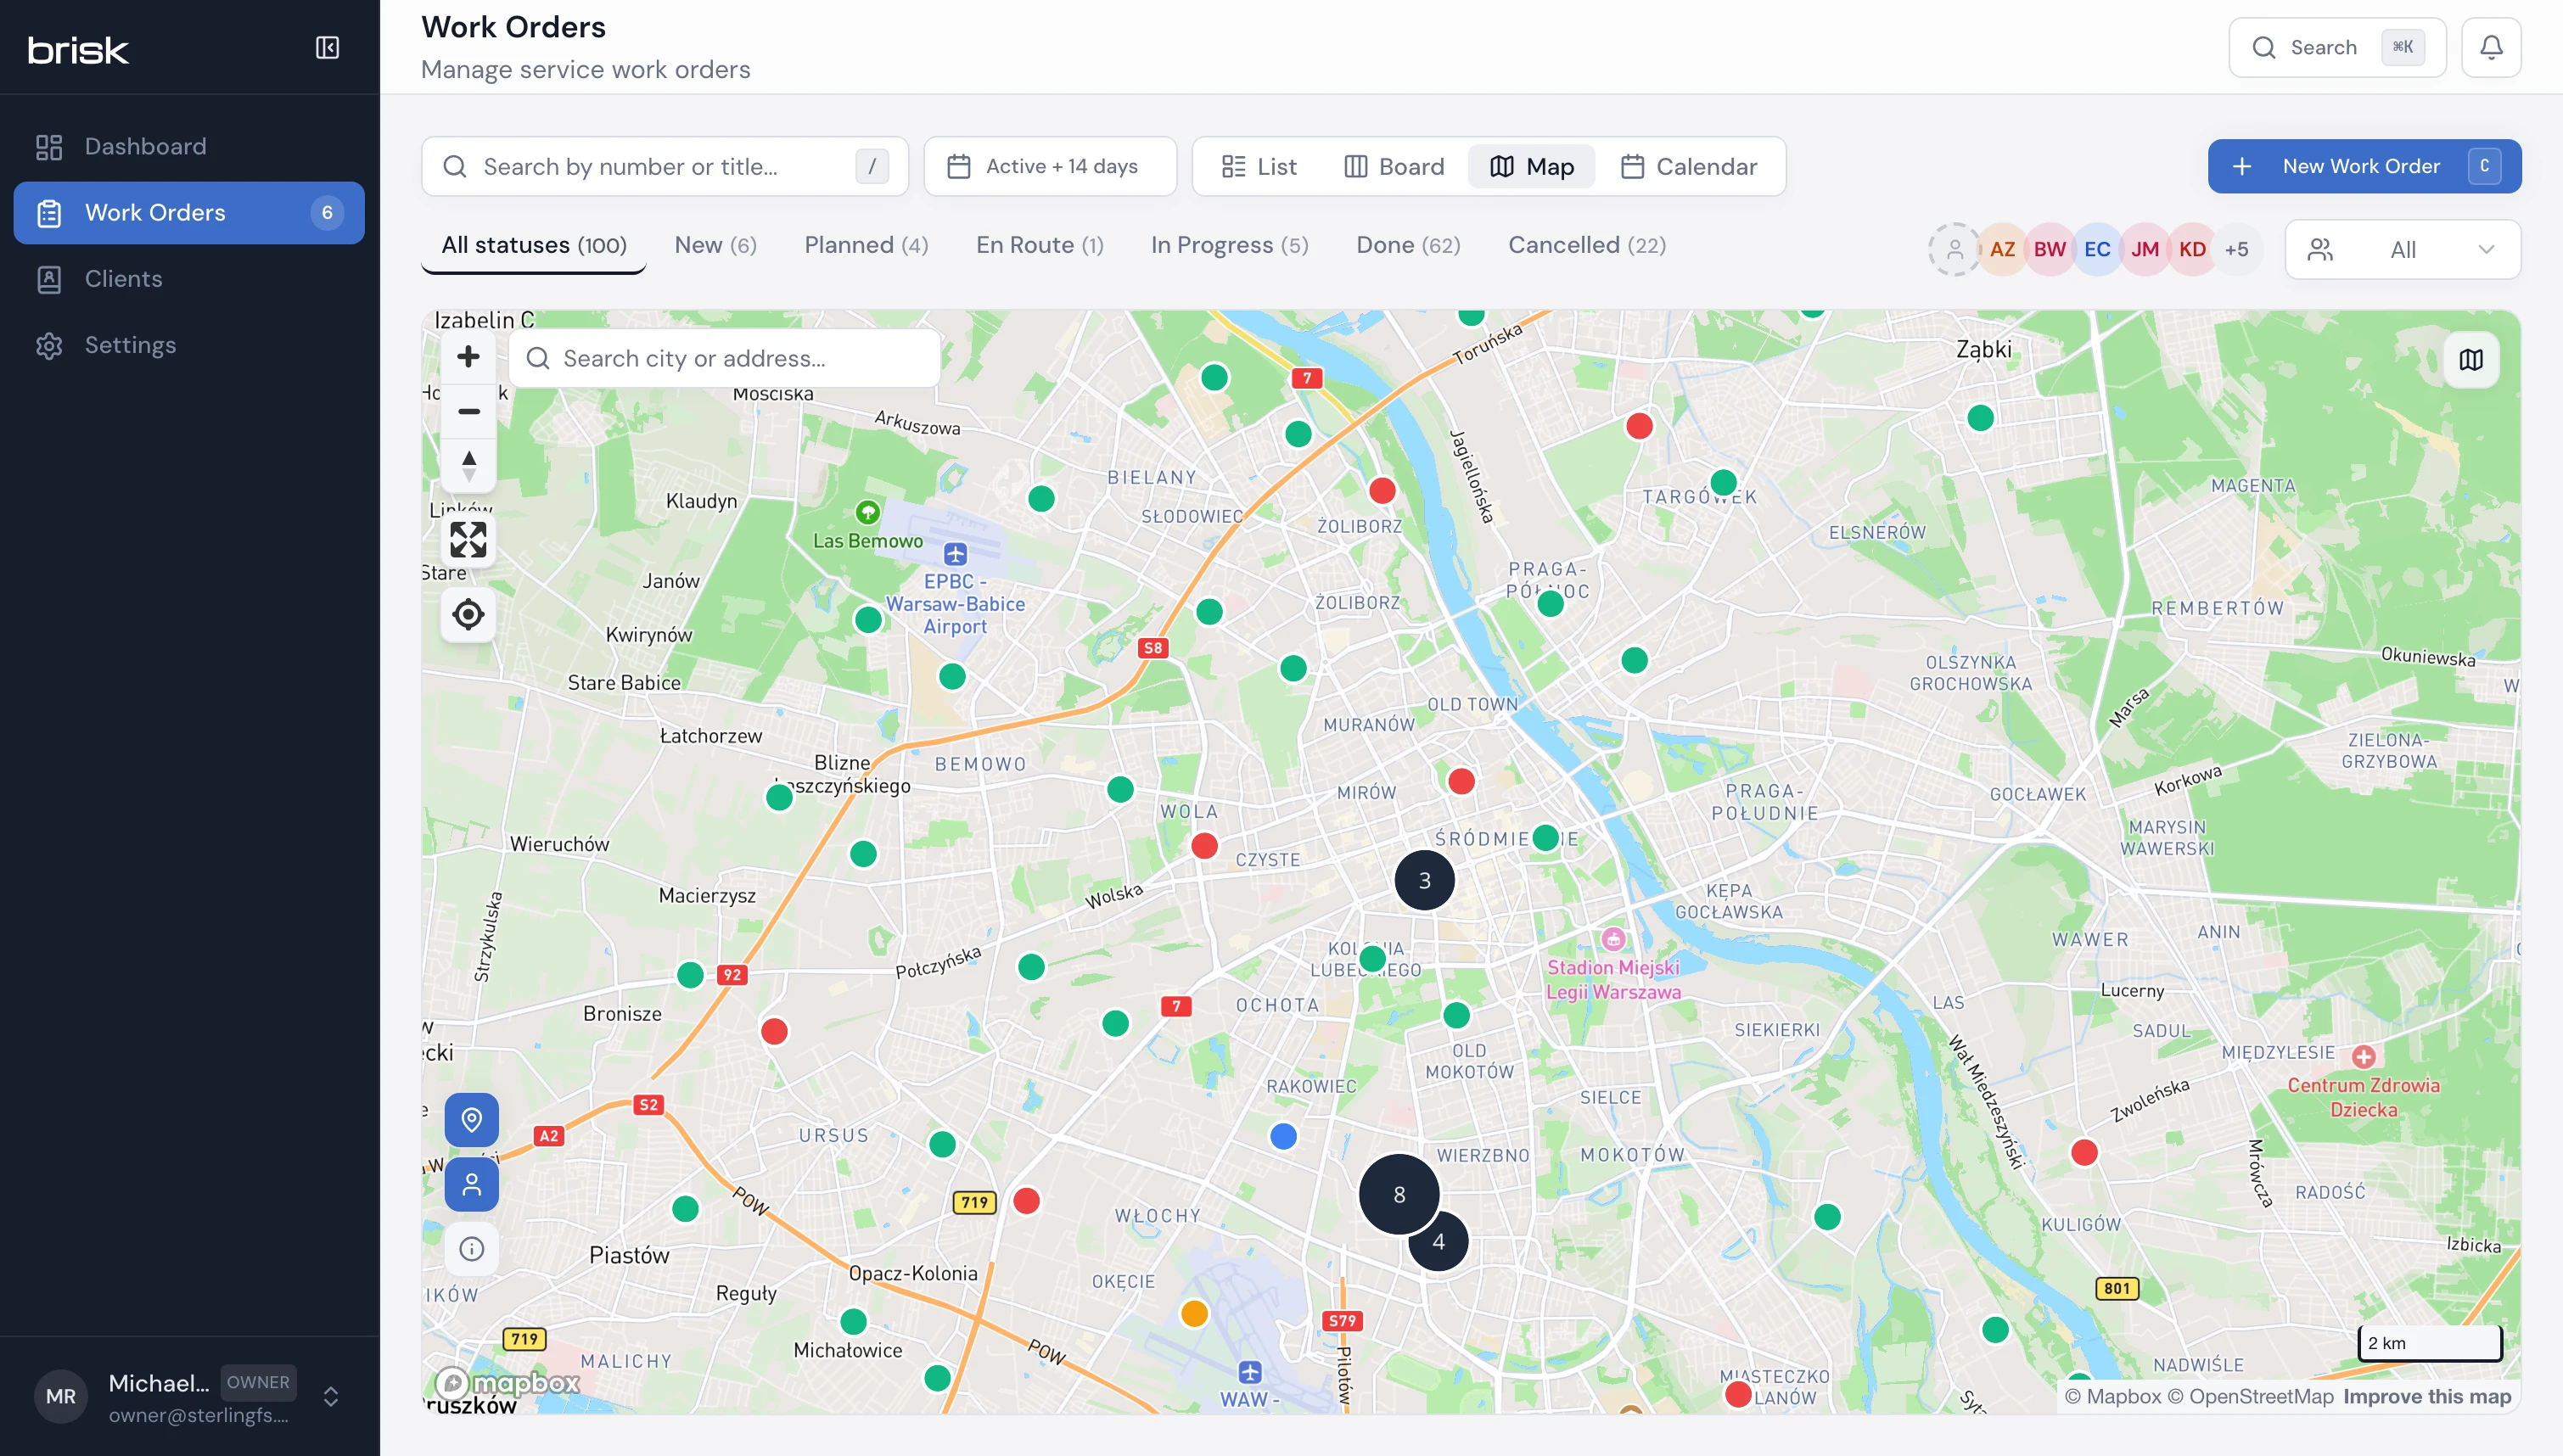
Task: Open the All technicians dropdown
Action: click(2403, 250)
